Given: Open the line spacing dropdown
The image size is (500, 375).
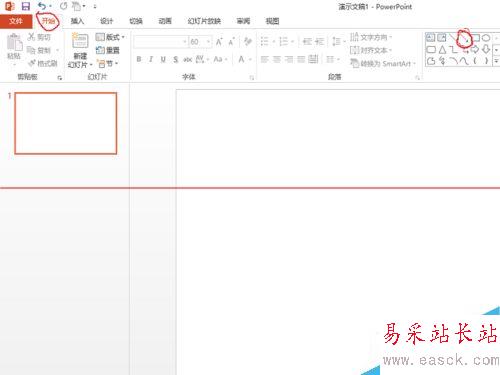Looking at the screenshot, I should [339, 41].
